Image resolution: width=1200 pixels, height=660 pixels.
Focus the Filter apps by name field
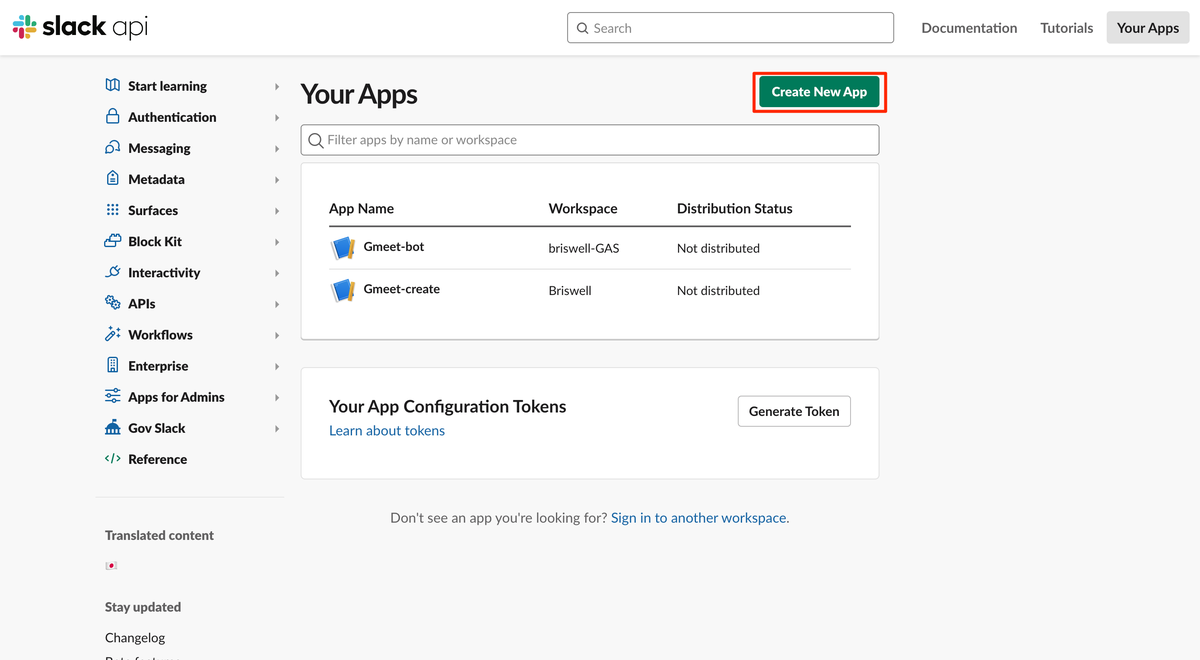590,140
